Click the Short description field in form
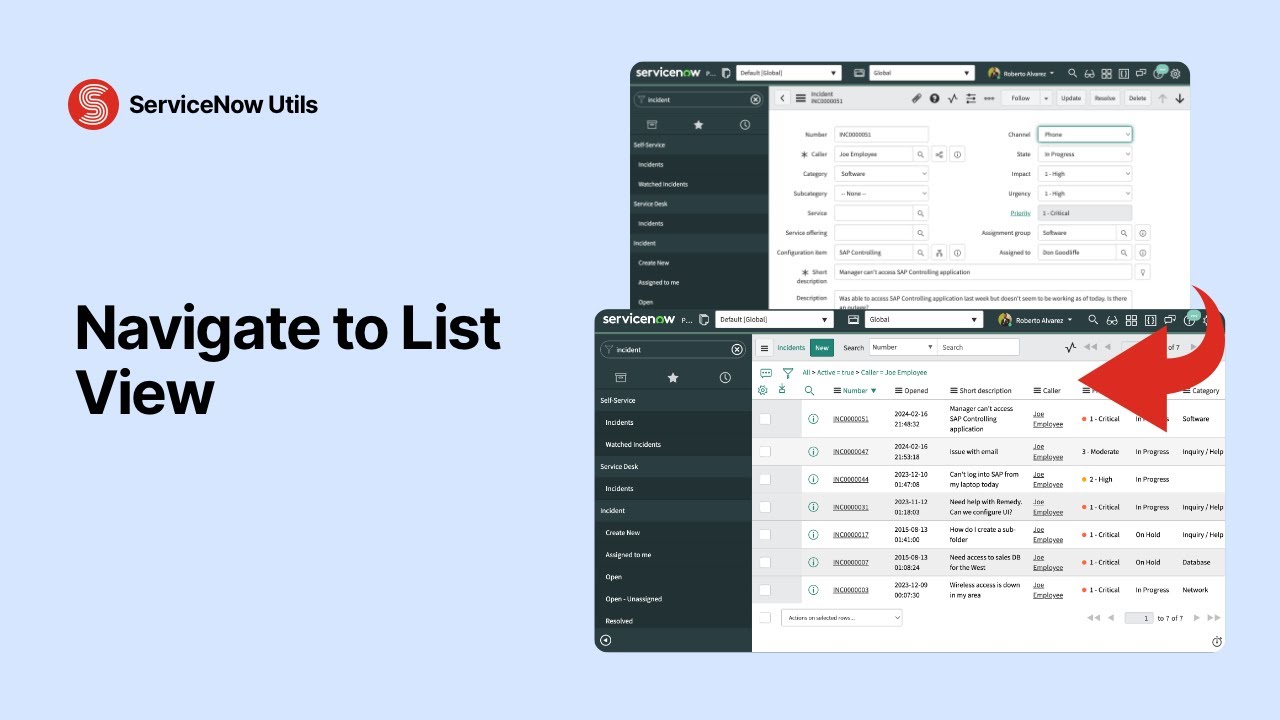Screen dimensions: 1280x720 [x=983, y=272]
